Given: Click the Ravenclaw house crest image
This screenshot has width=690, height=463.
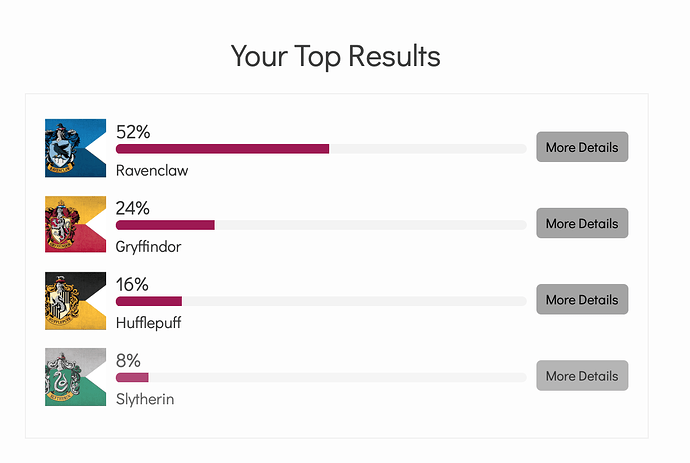Looking at the screenshot, I should pos(75,148).
